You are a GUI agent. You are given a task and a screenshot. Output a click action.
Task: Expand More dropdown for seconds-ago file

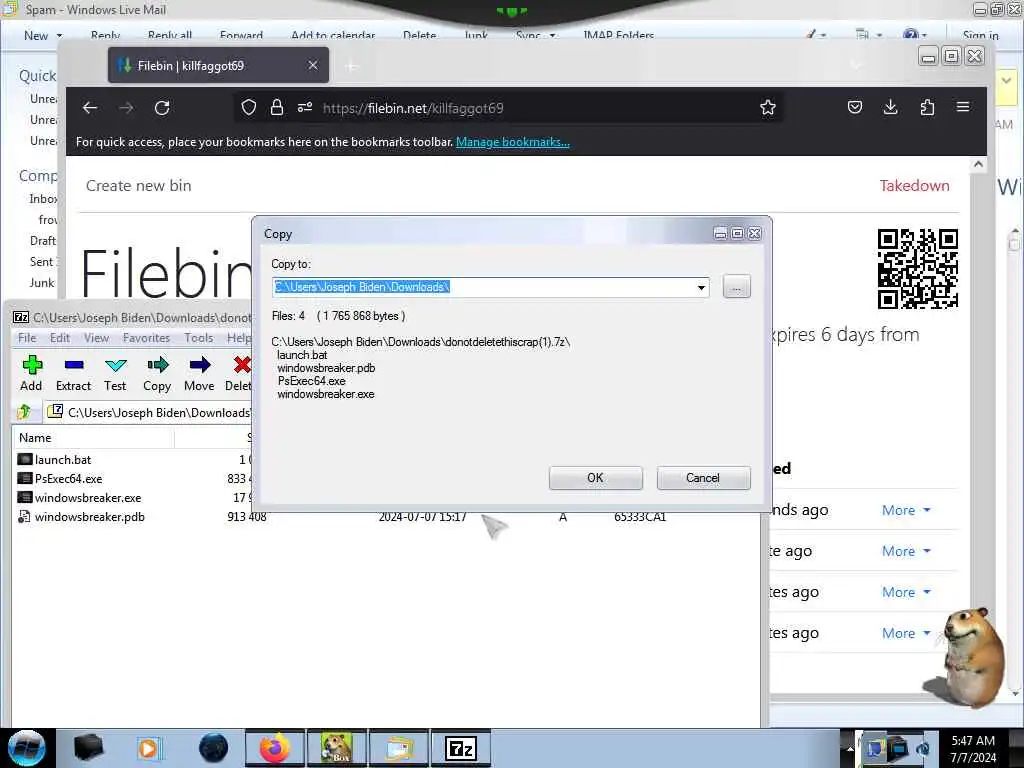[906, 510]
